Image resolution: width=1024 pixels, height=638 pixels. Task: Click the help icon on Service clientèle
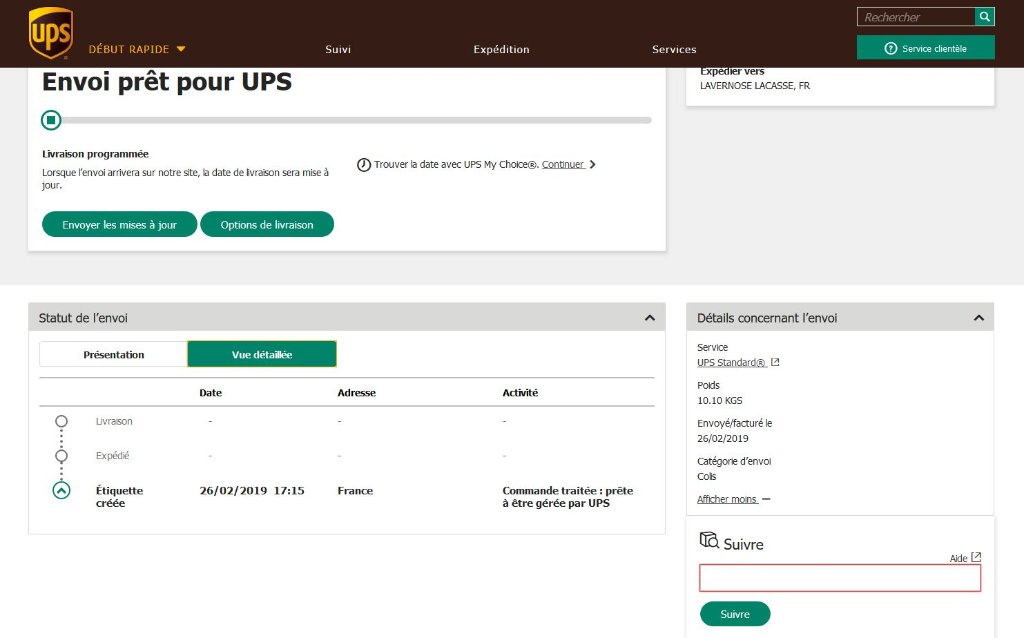click(x=890, y=48)
